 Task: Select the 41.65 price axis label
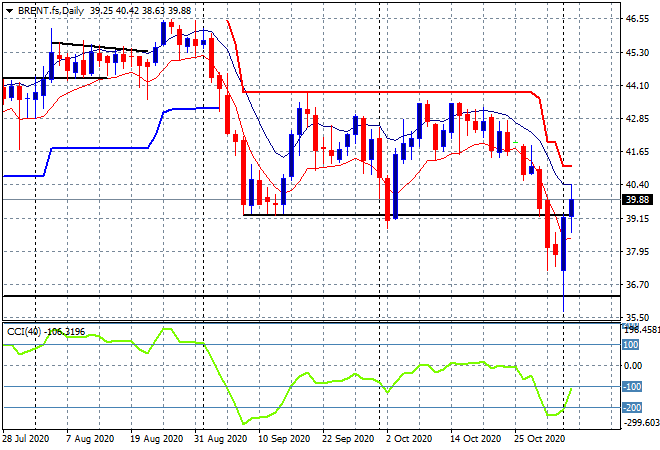[637, 152]
